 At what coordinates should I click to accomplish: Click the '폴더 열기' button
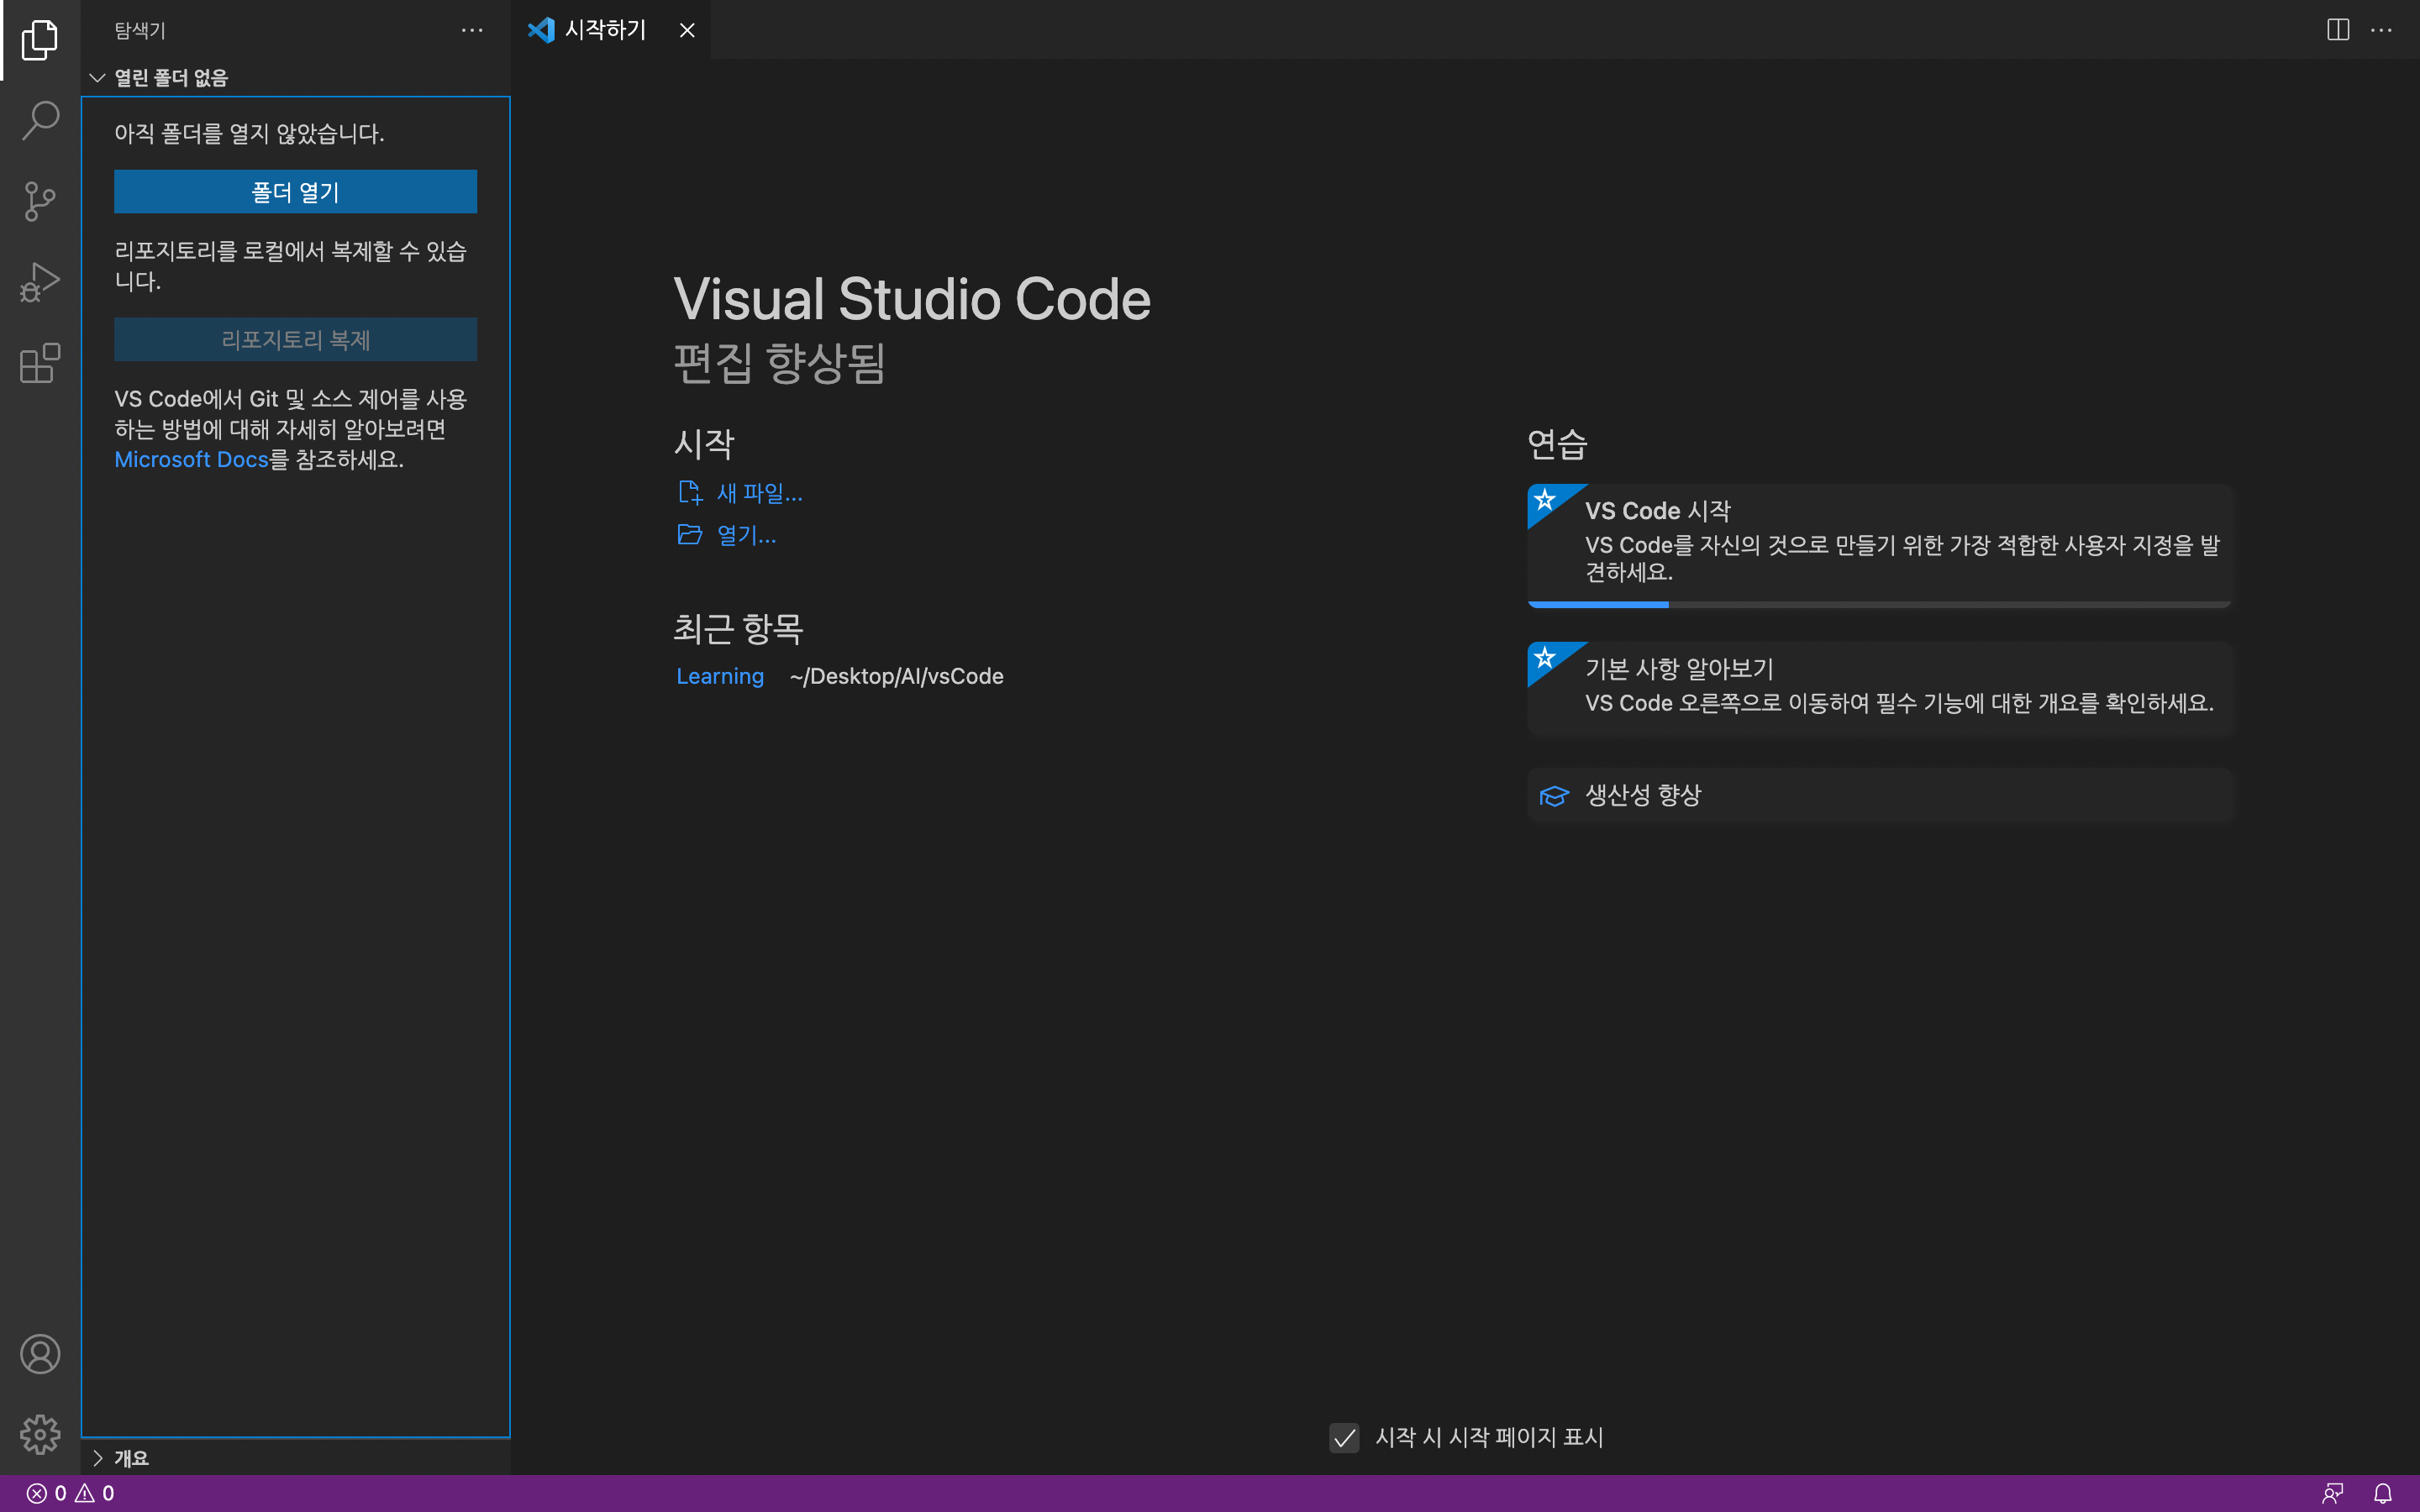[295, 192]
